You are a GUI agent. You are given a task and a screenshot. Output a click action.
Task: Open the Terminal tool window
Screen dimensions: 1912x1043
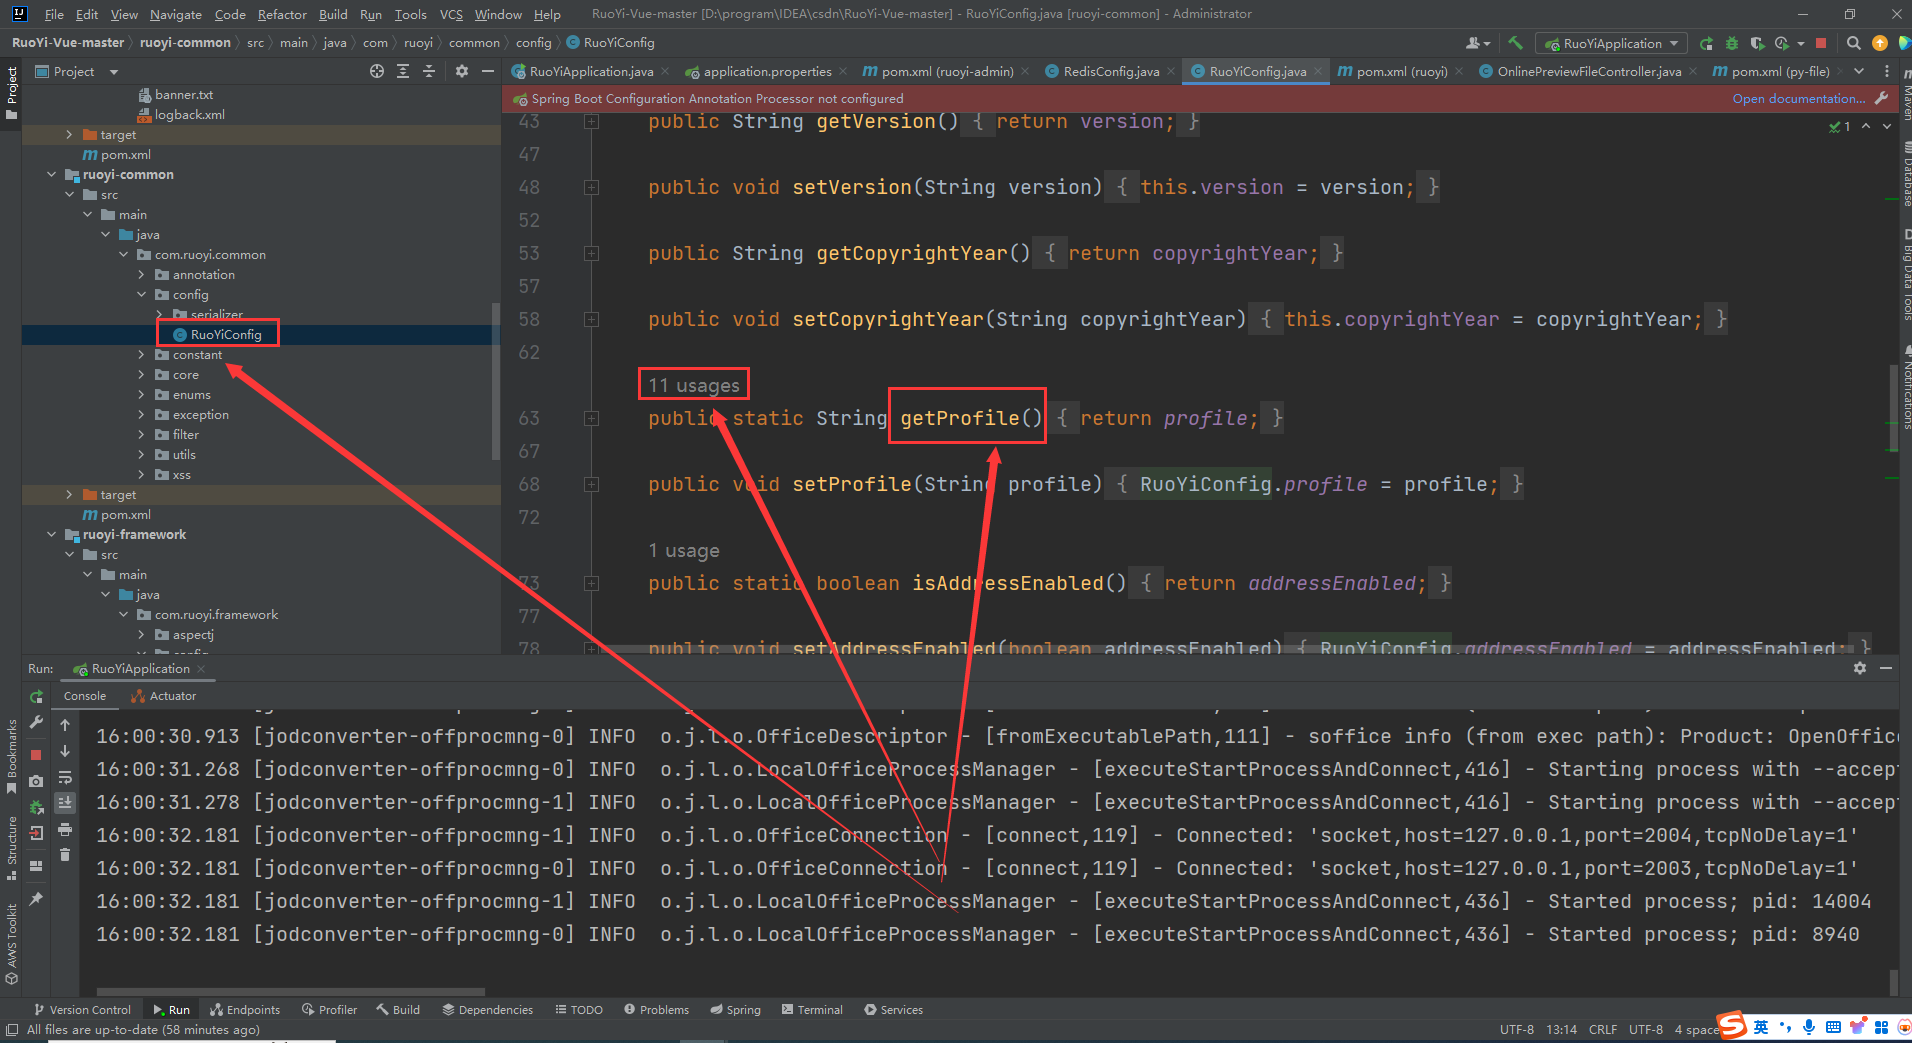tap(812, 1010)
